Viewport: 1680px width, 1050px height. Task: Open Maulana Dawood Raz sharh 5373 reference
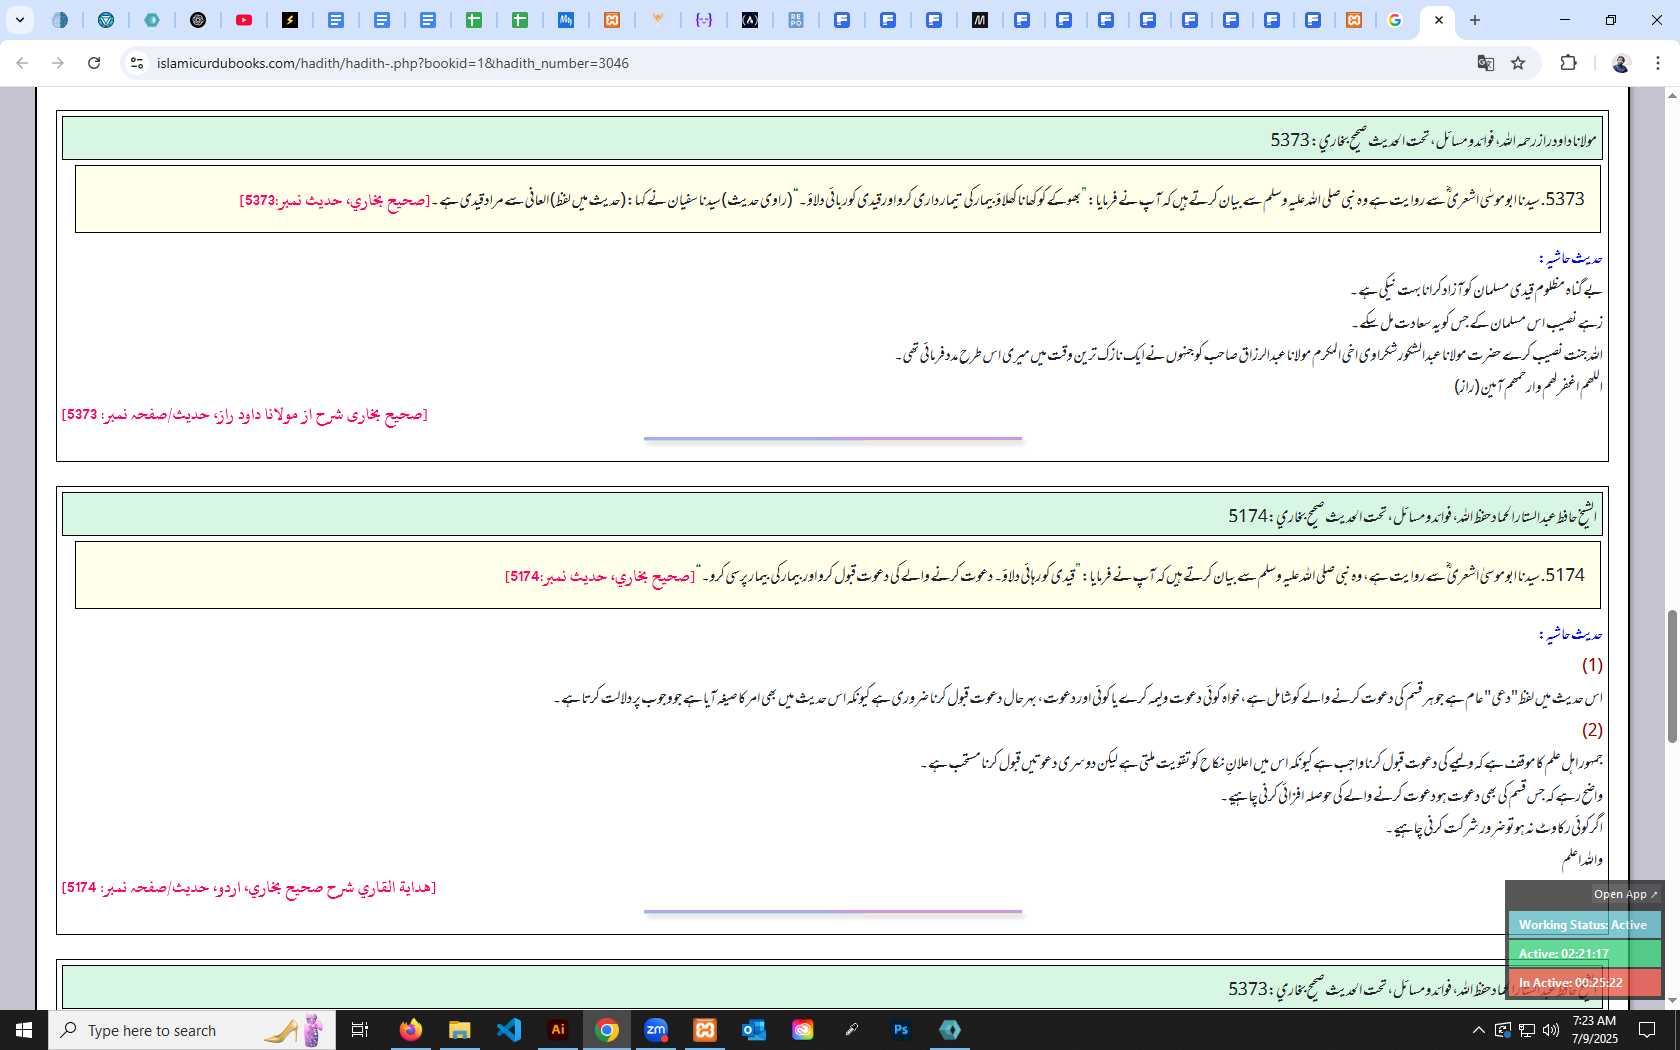point(244,414)
